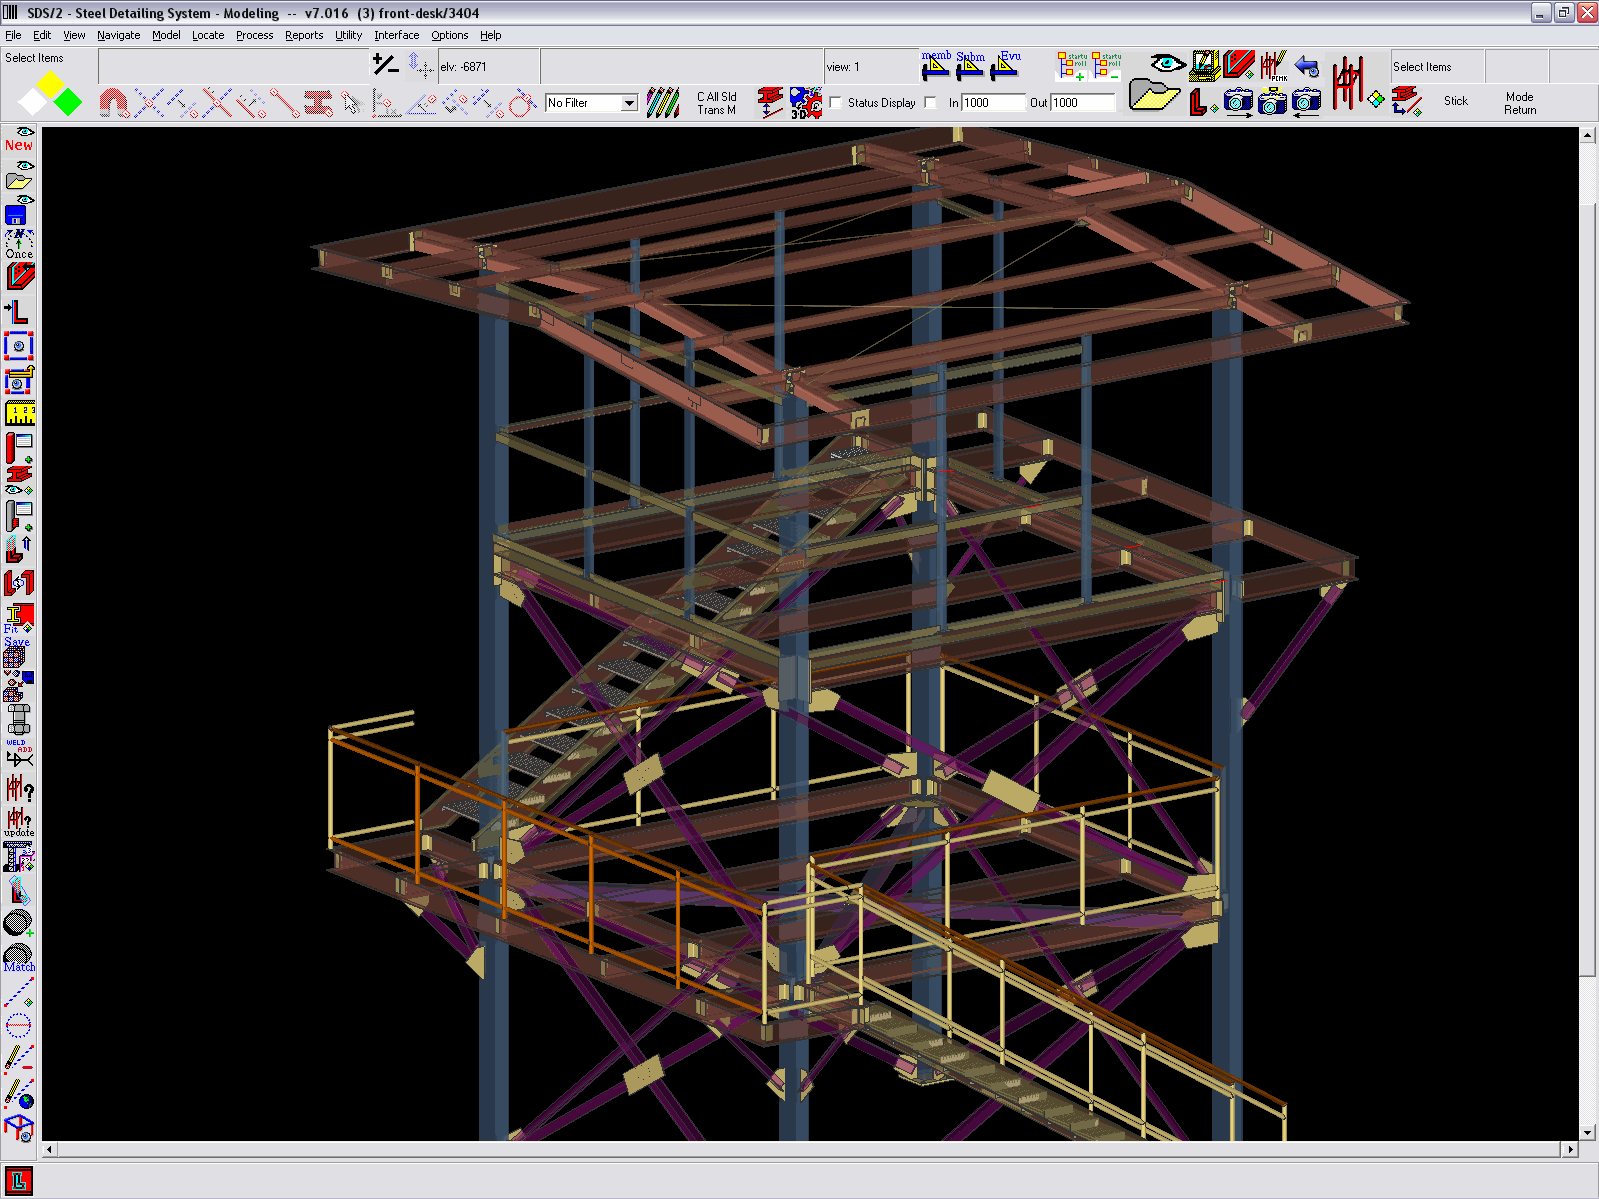This screenshot has width=1599, height=1199.
Task: Click the plus/minus elevation icon
Action: click(x=385, y=65)
